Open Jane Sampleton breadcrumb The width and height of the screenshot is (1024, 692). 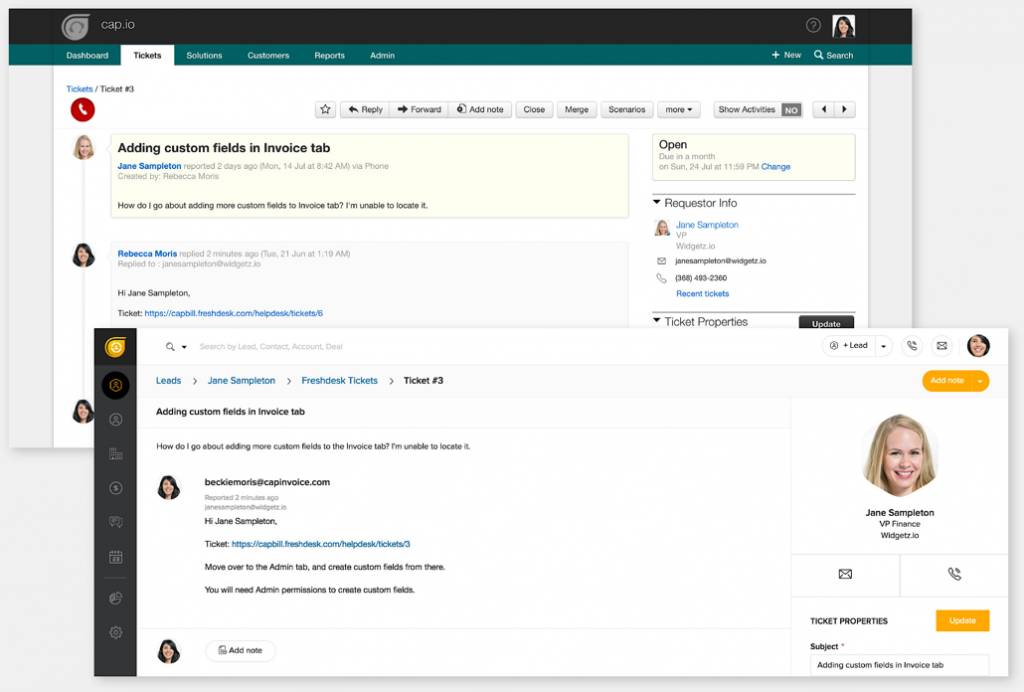[x=241, y=381]
